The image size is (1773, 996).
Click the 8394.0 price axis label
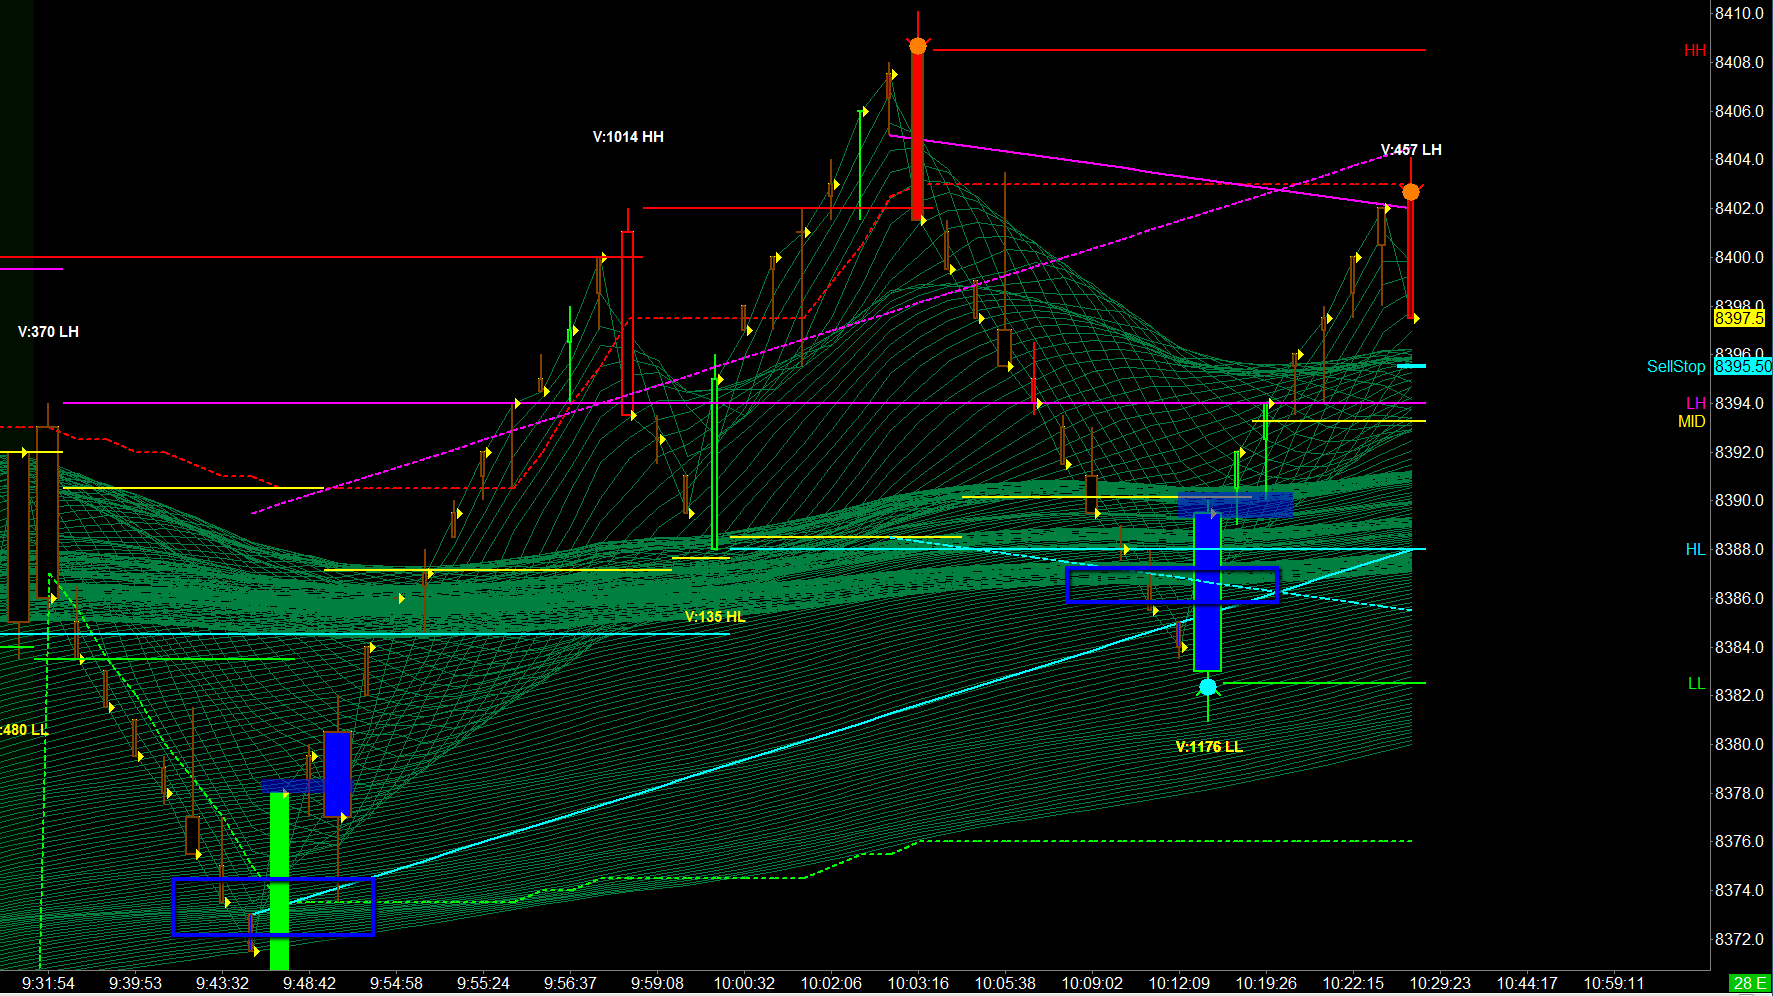point(1740,404)
